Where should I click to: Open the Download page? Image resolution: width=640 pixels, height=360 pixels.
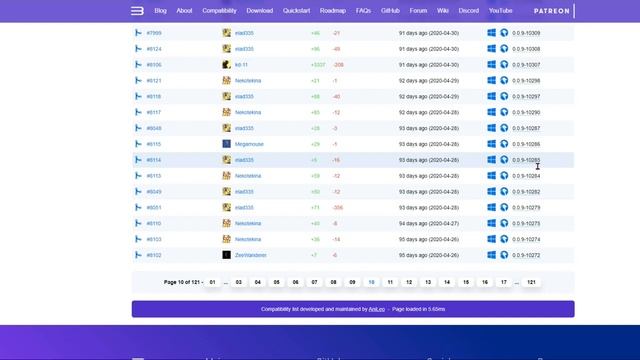260,11
